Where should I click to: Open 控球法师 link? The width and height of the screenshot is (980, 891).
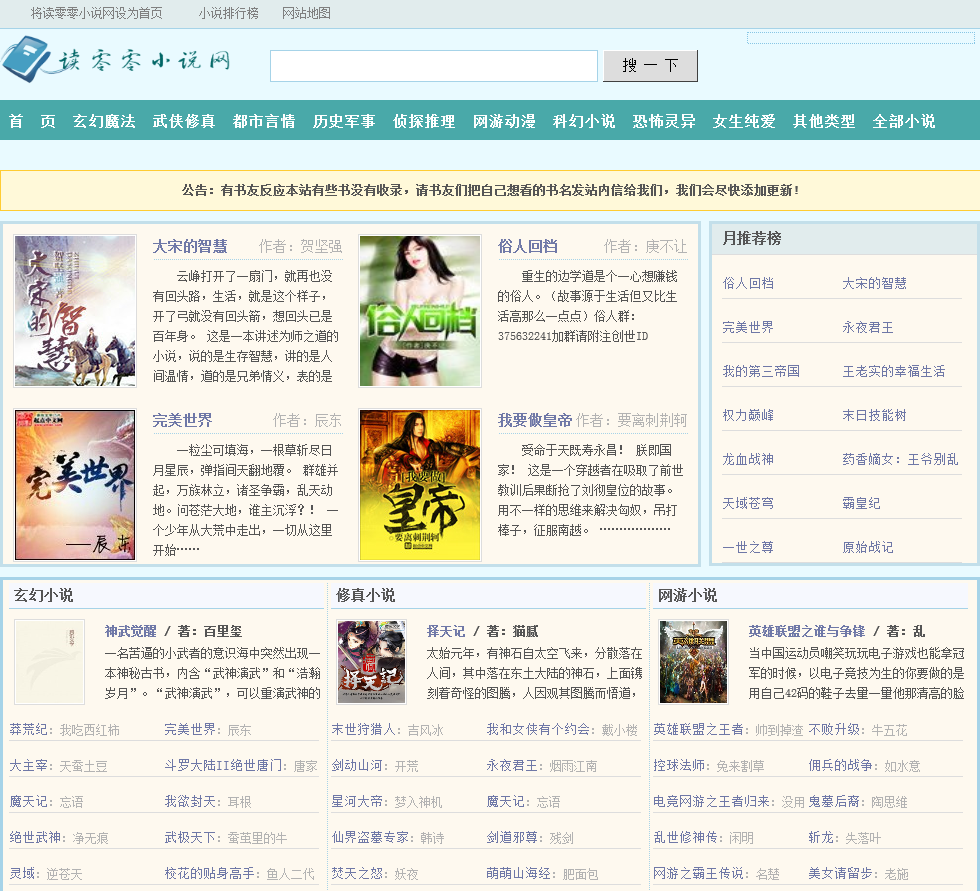click(679, 765)
